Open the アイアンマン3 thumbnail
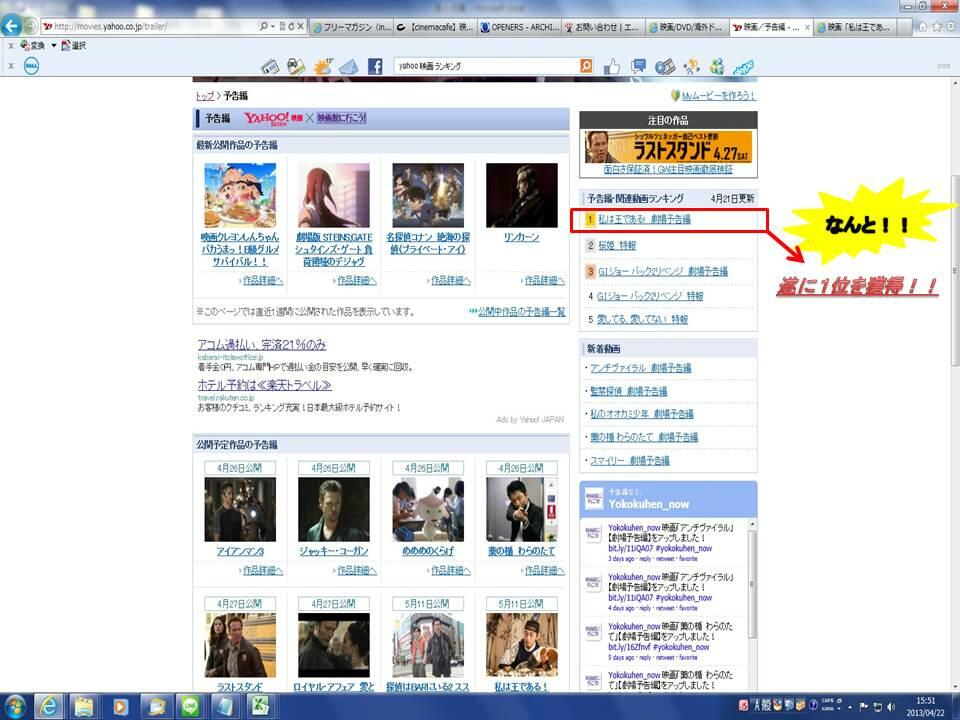The height and width of the screenshot is (720, 960). point(240,509)
